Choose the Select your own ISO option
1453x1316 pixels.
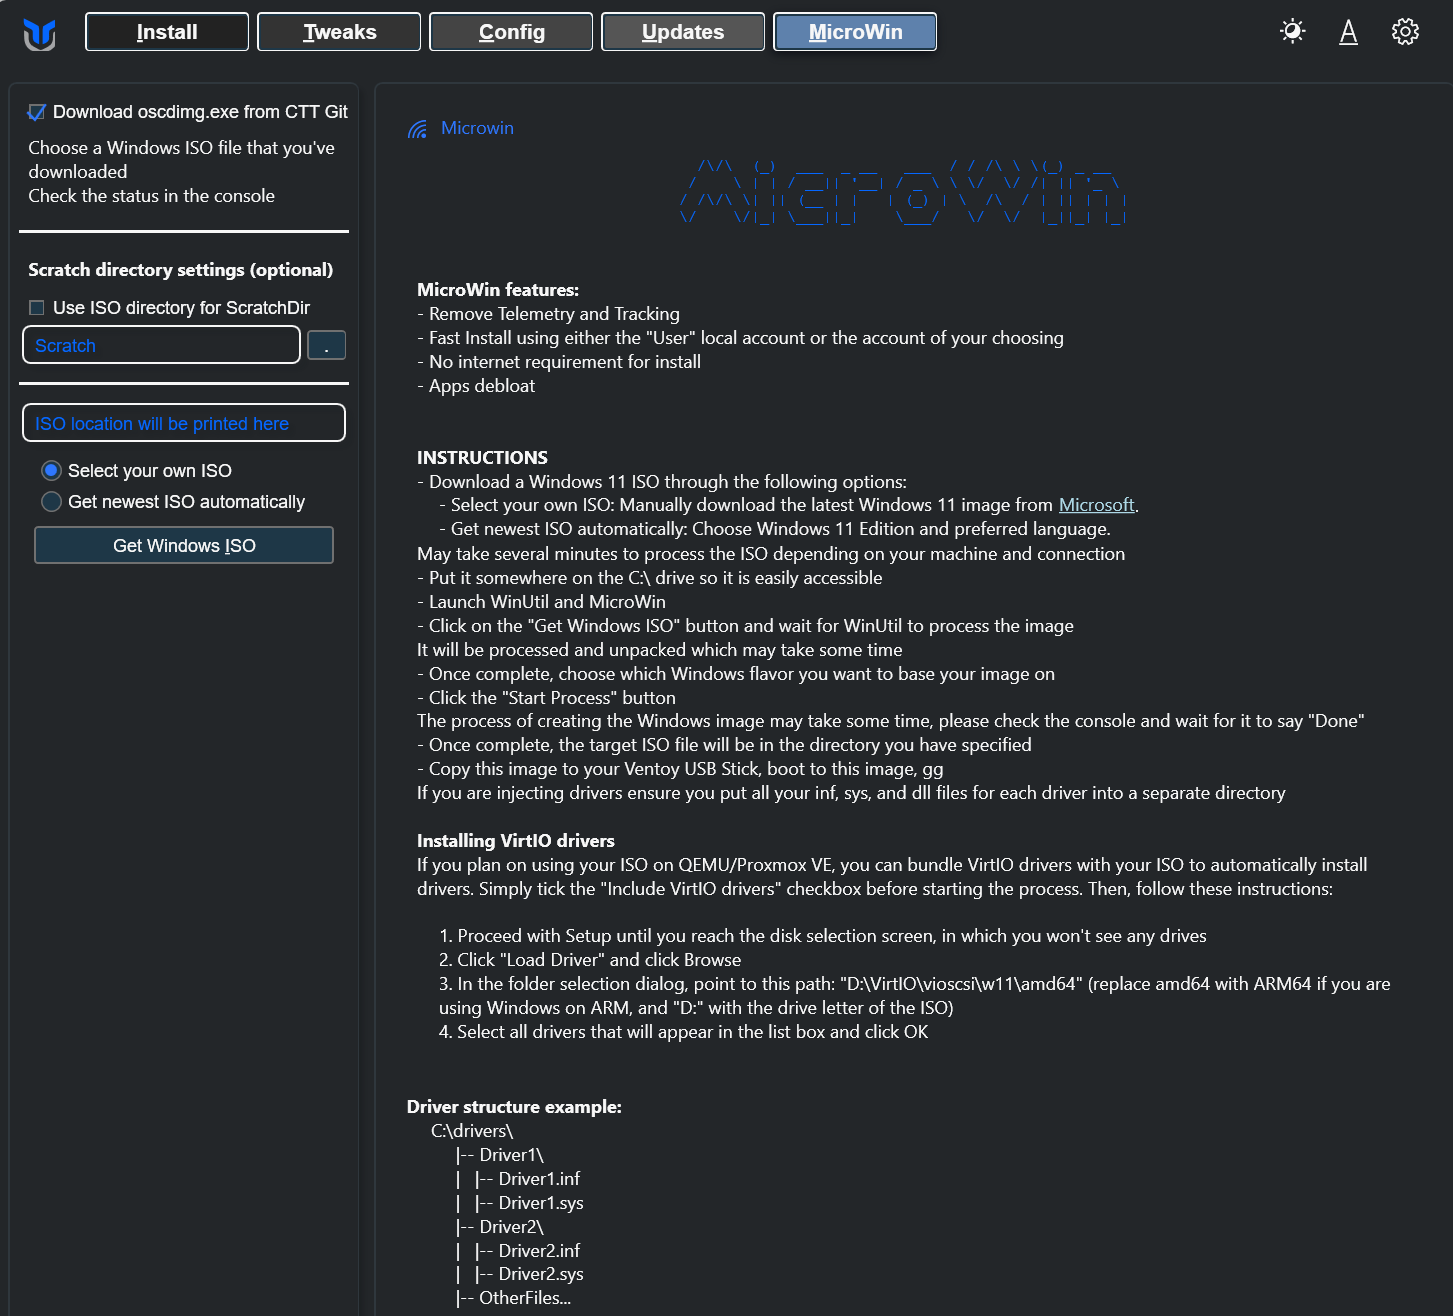pyautogui.click(x=51, y=471)
